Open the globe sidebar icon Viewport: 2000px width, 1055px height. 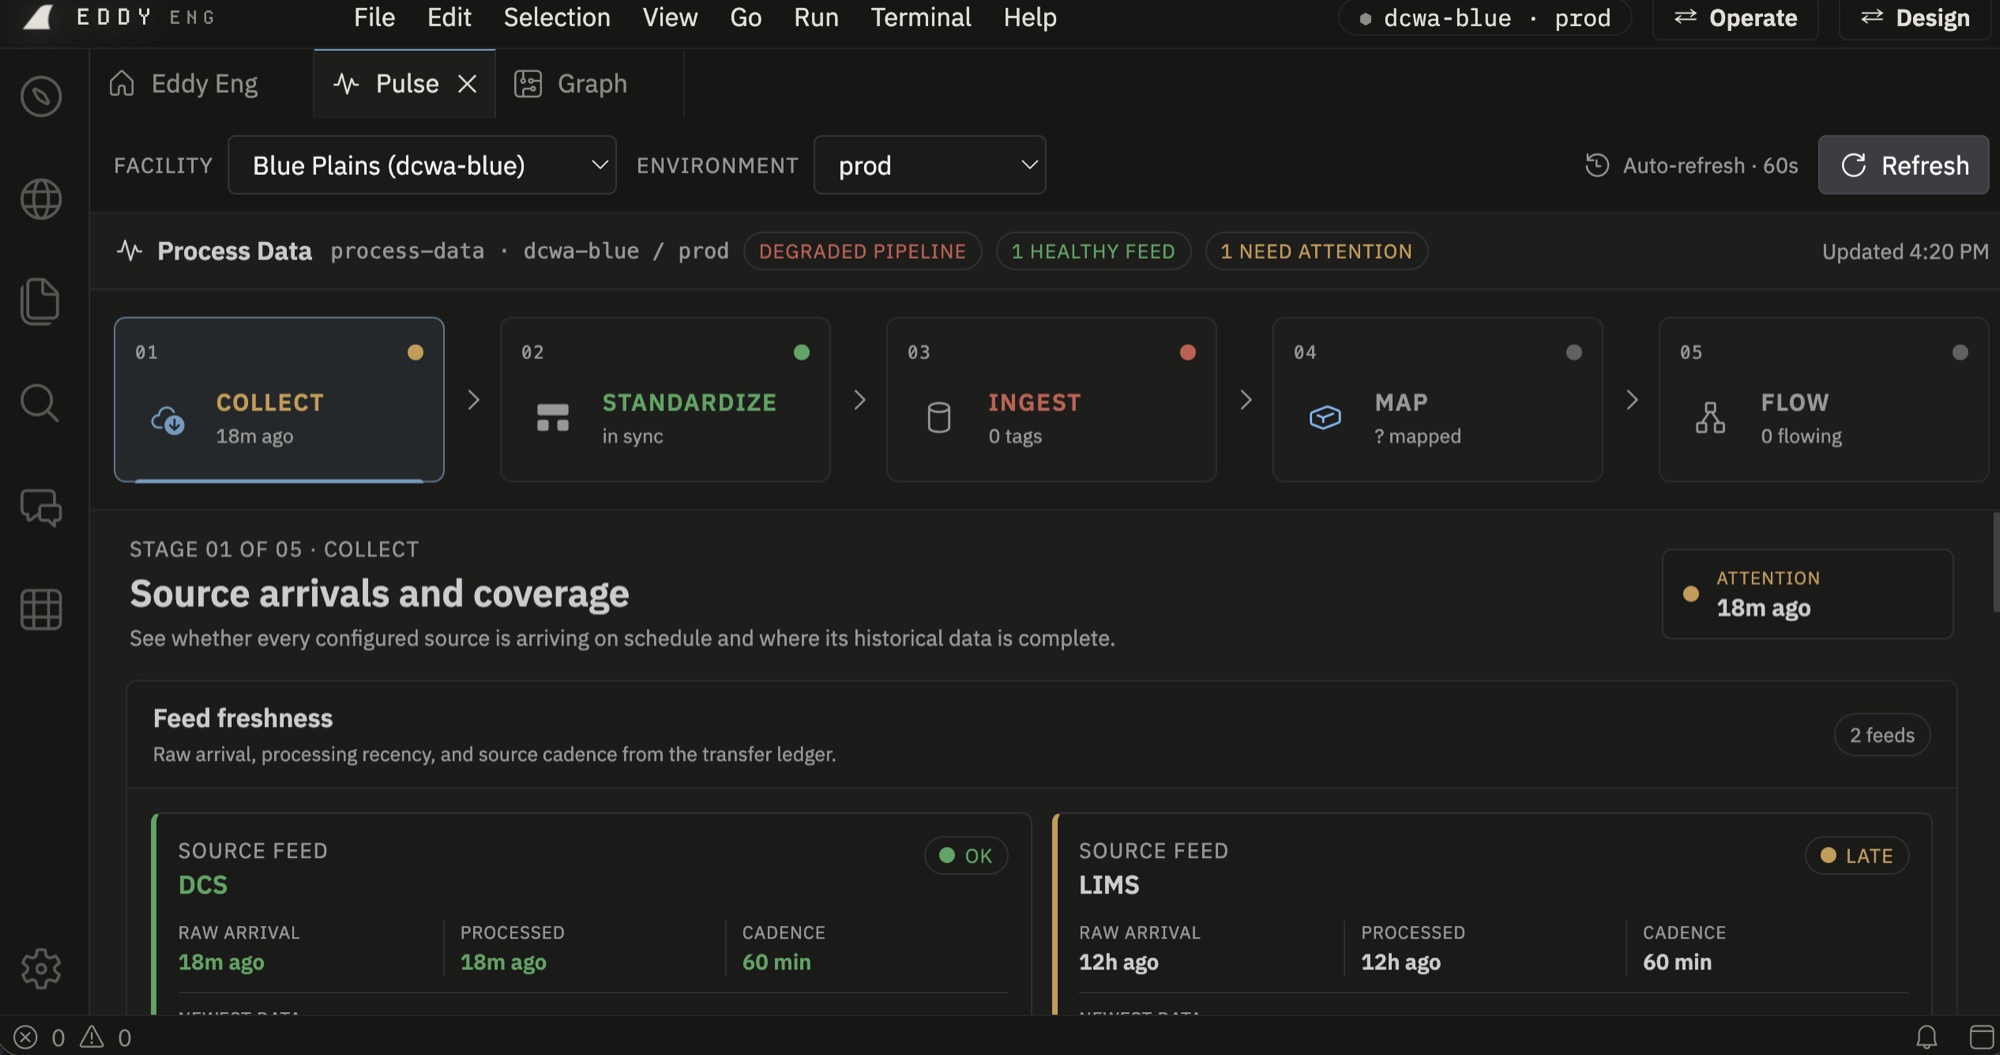pos(41,199)
